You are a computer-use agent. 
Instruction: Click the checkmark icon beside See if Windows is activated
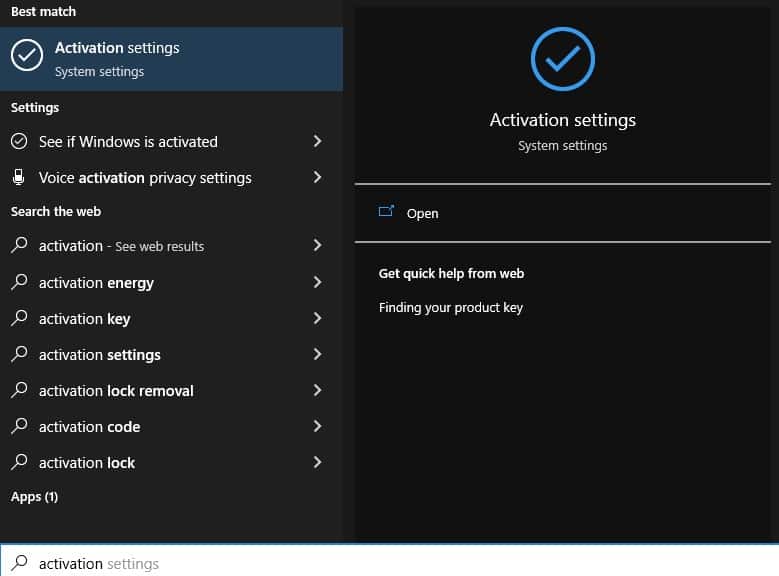pos(19,141)
